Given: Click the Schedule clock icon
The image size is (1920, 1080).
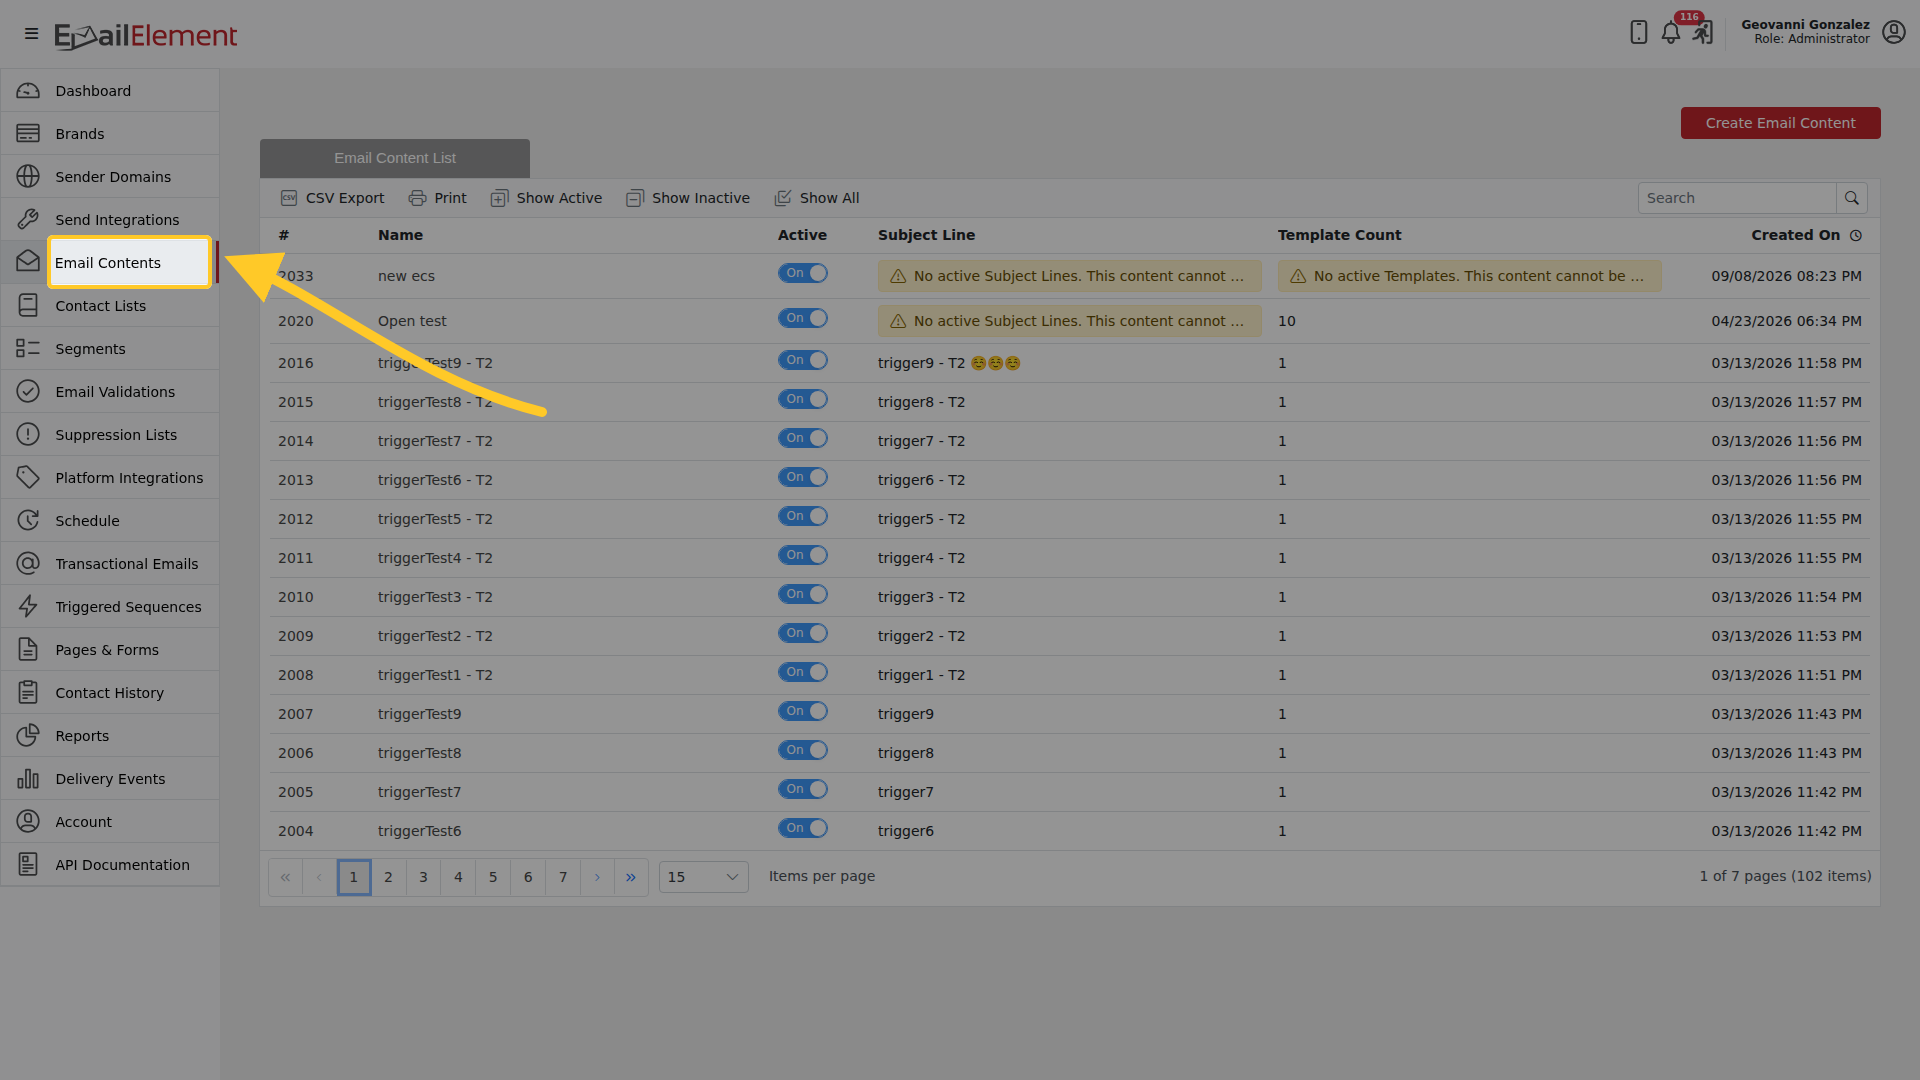Looking at the screenshot, I should coord(28,521).
